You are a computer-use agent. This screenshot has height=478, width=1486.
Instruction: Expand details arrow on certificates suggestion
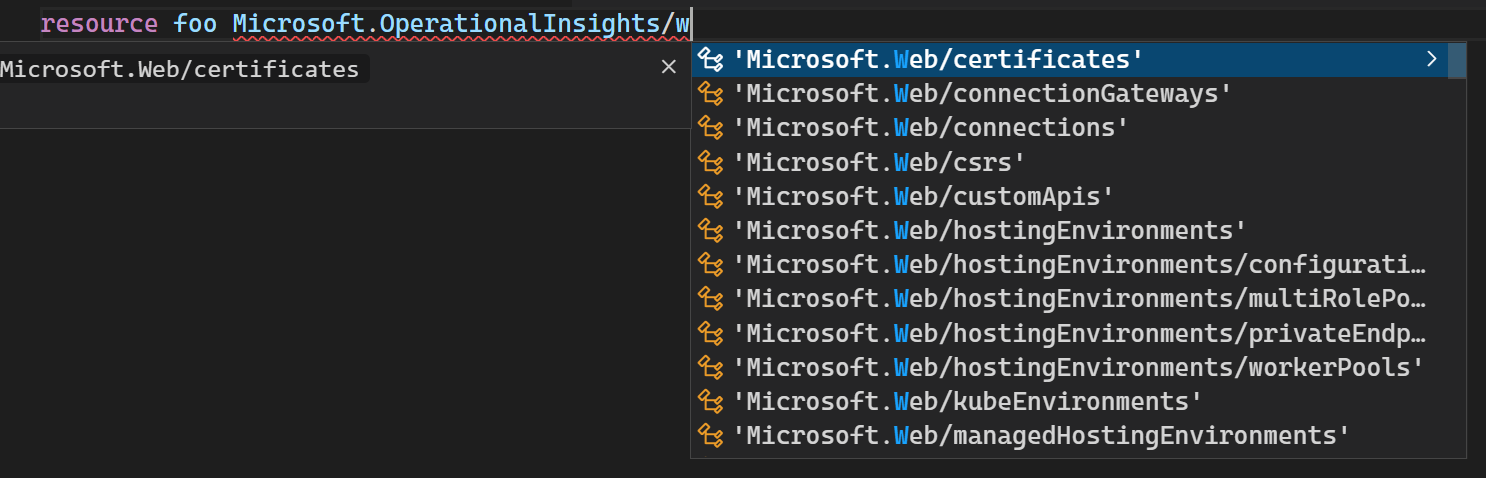(1431, 59)
